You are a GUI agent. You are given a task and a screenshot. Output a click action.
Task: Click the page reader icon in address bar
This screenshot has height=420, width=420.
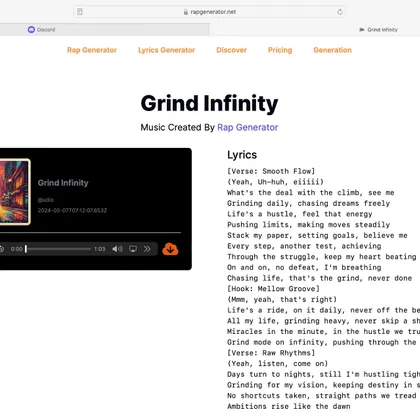click(80, 12)
